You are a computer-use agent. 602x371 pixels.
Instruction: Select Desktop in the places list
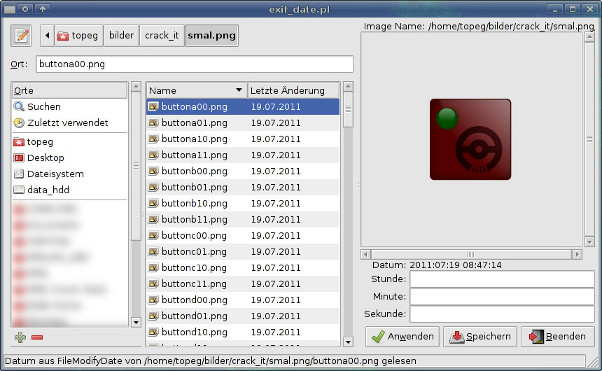69,157
